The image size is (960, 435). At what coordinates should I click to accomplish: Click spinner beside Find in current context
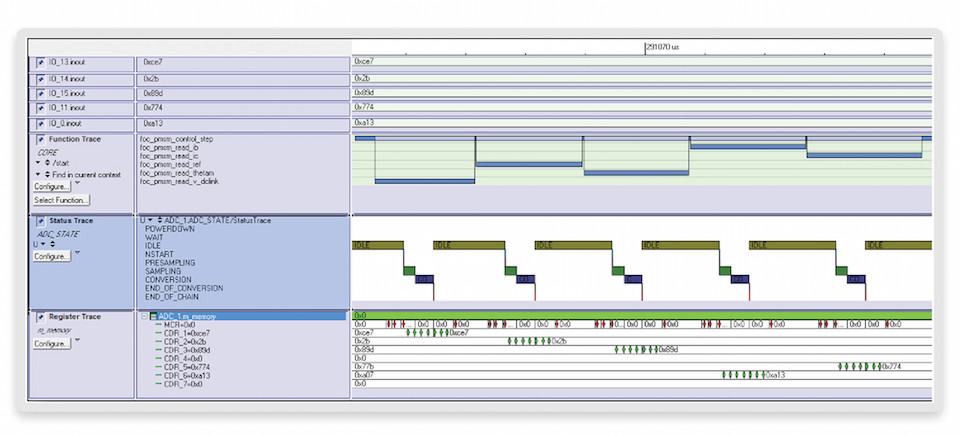47,175
